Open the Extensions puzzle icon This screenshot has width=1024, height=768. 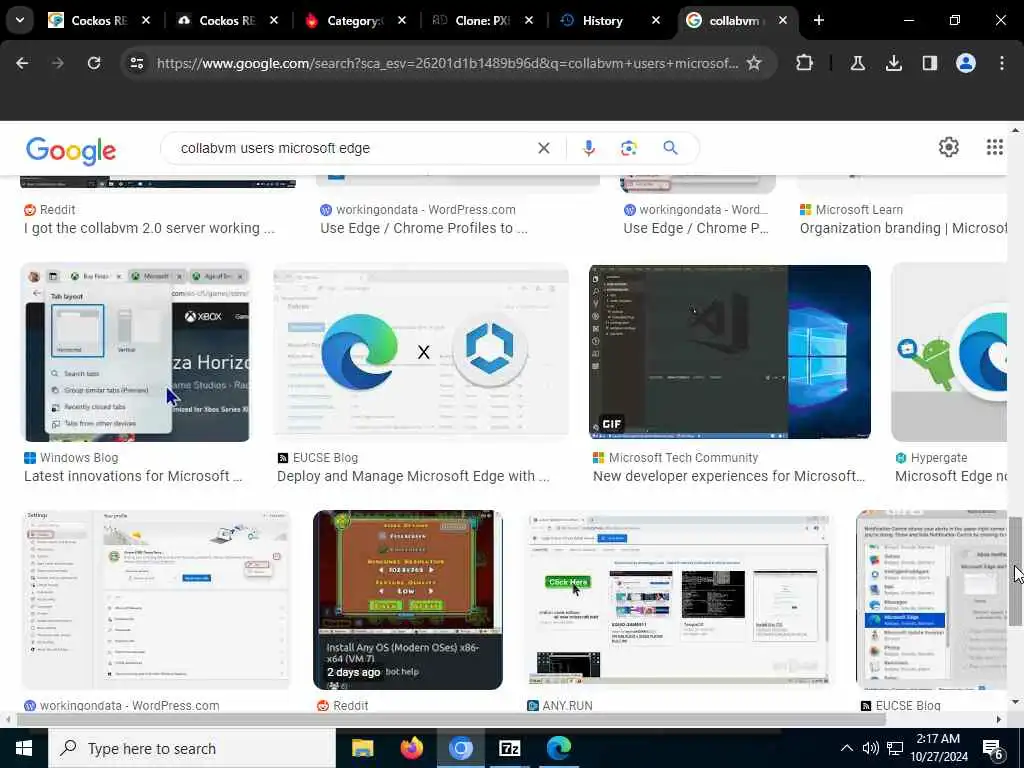click(805, 63)
